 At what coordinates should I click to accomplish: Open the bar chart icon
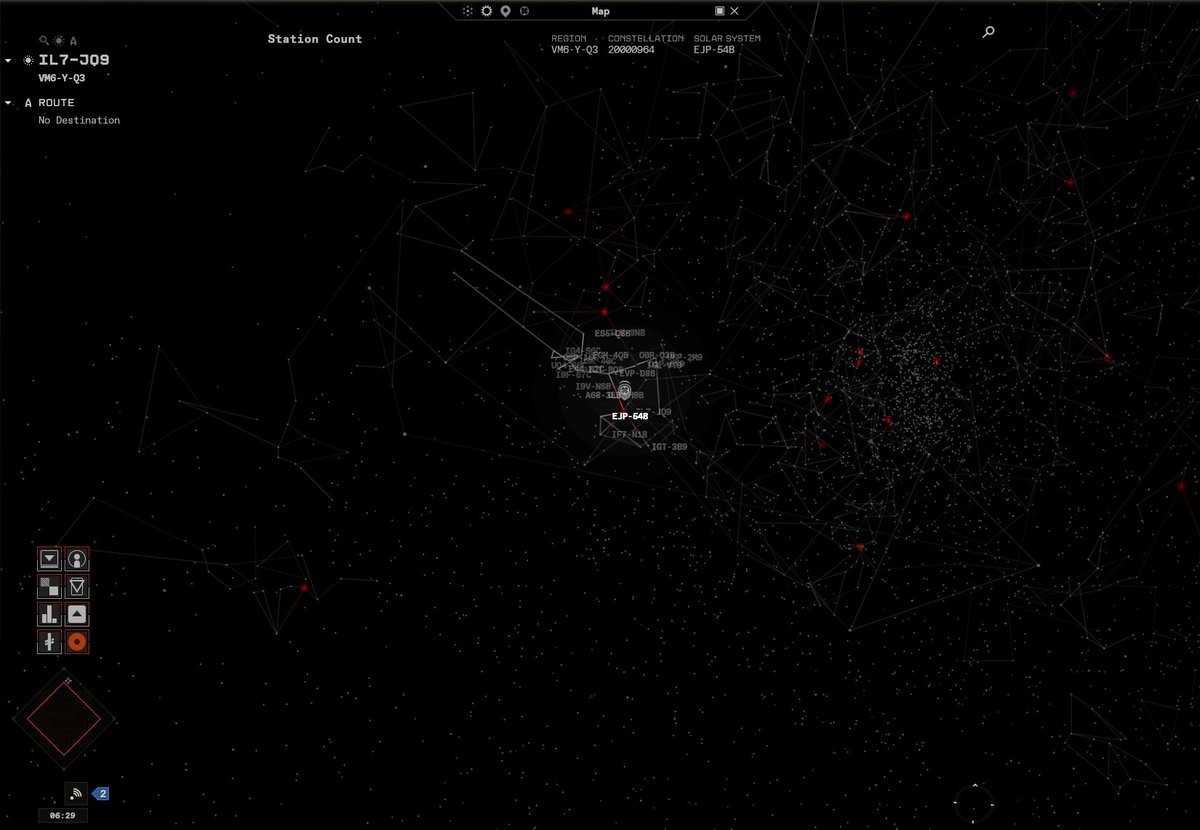pyautogui.click(x=50, y=614)
